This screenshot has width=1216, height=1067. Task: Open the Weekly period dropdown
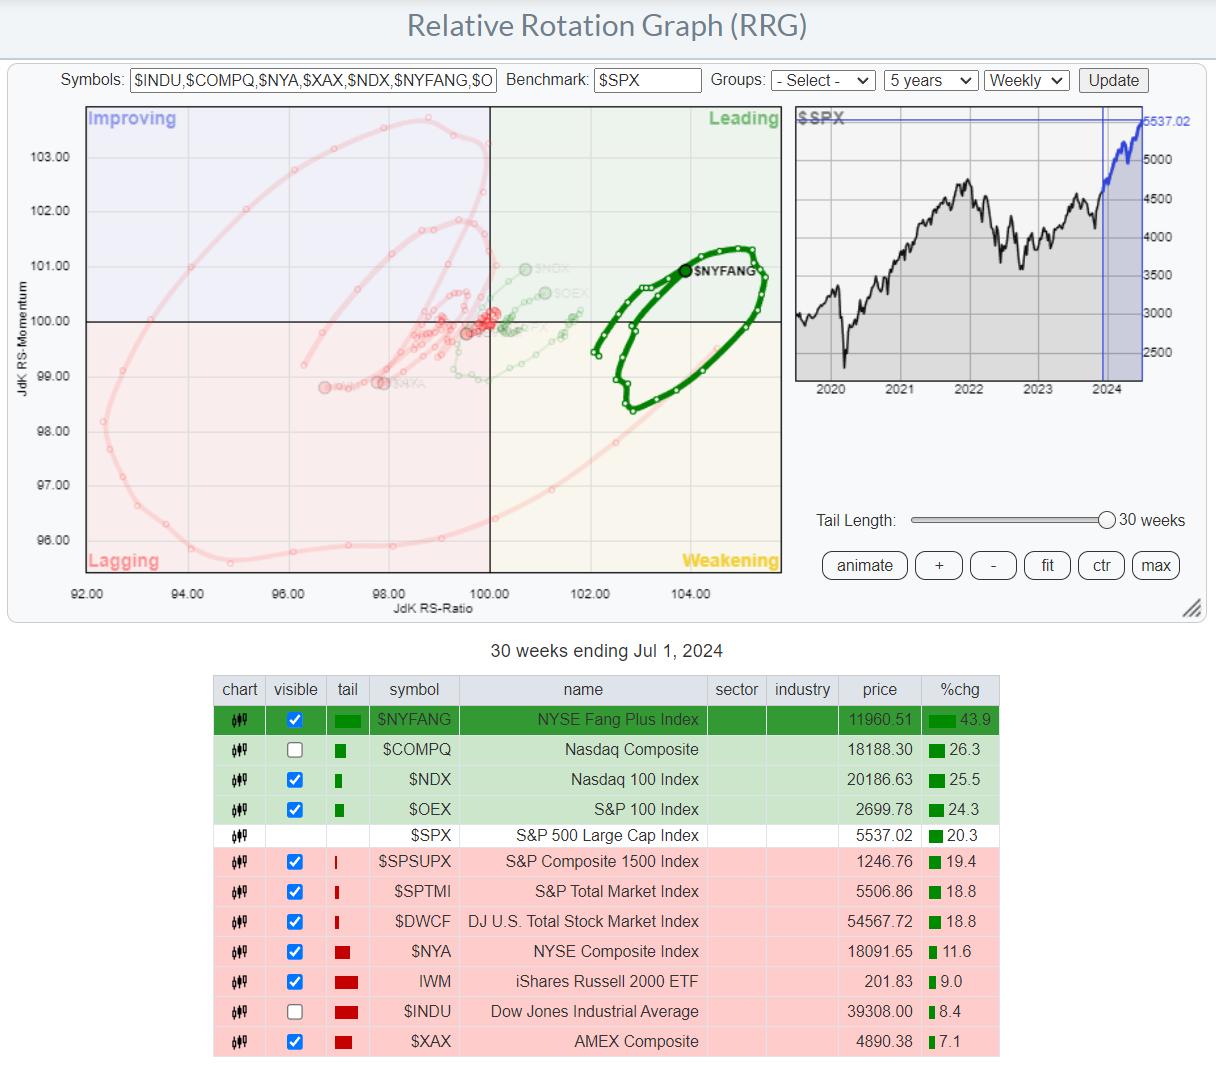pos(1026,81)
